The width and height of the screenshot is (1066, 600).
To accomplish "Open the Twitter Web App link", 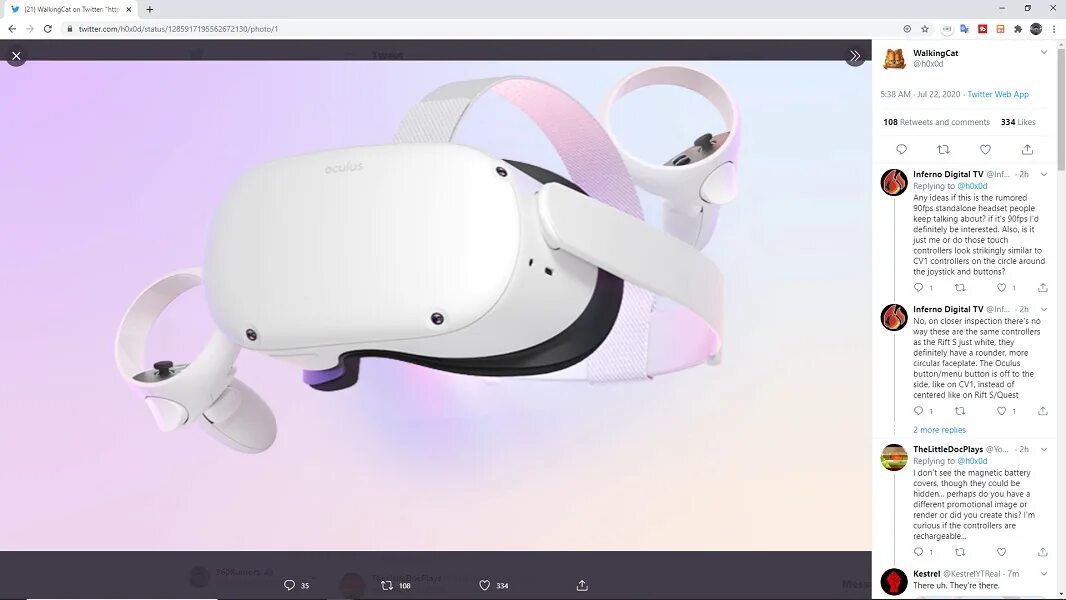I will (998, 94).
